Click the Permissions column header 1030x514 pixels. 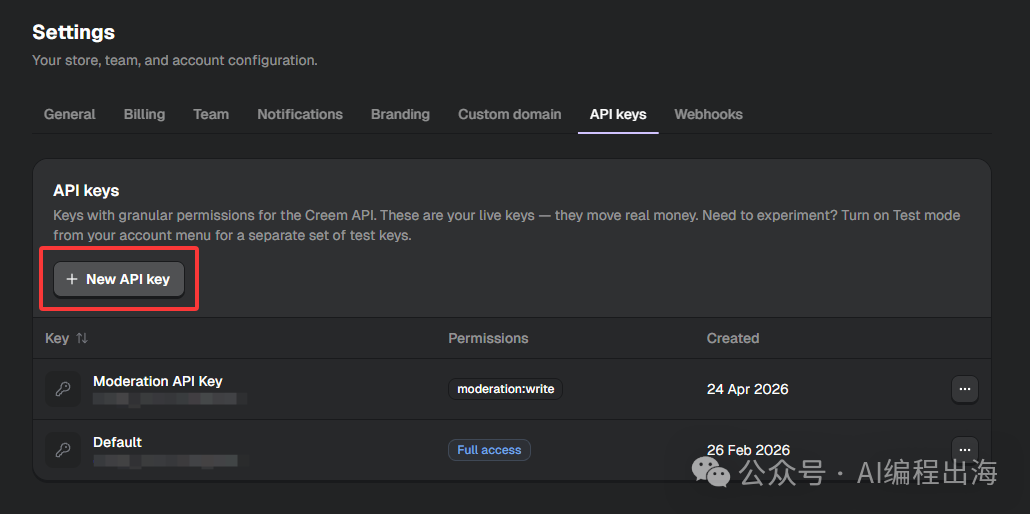pos(488,339)
